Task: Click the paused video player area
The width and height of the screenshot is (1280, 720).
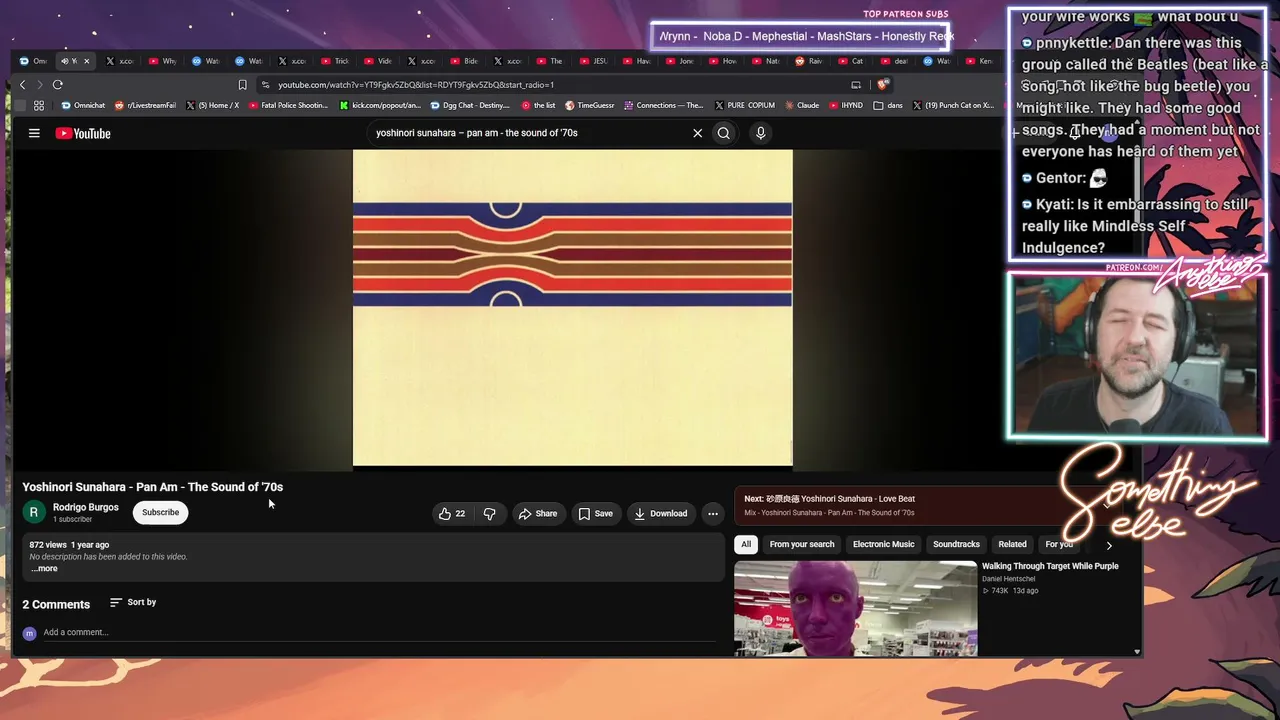Action: coord(573,308)
